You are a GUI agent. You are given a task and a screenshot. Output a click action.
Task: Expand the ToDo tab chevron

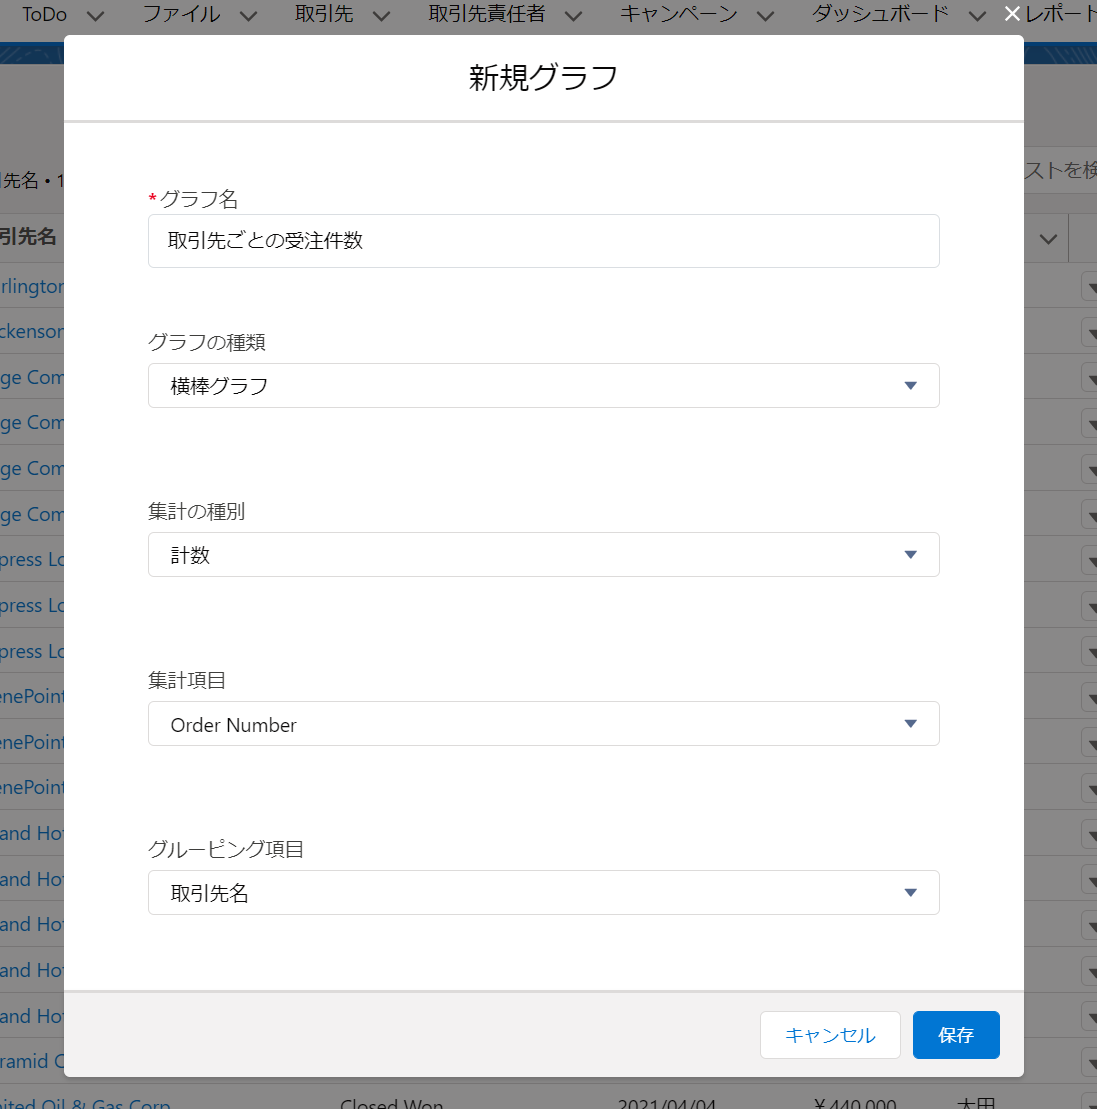tap(95, 15)
